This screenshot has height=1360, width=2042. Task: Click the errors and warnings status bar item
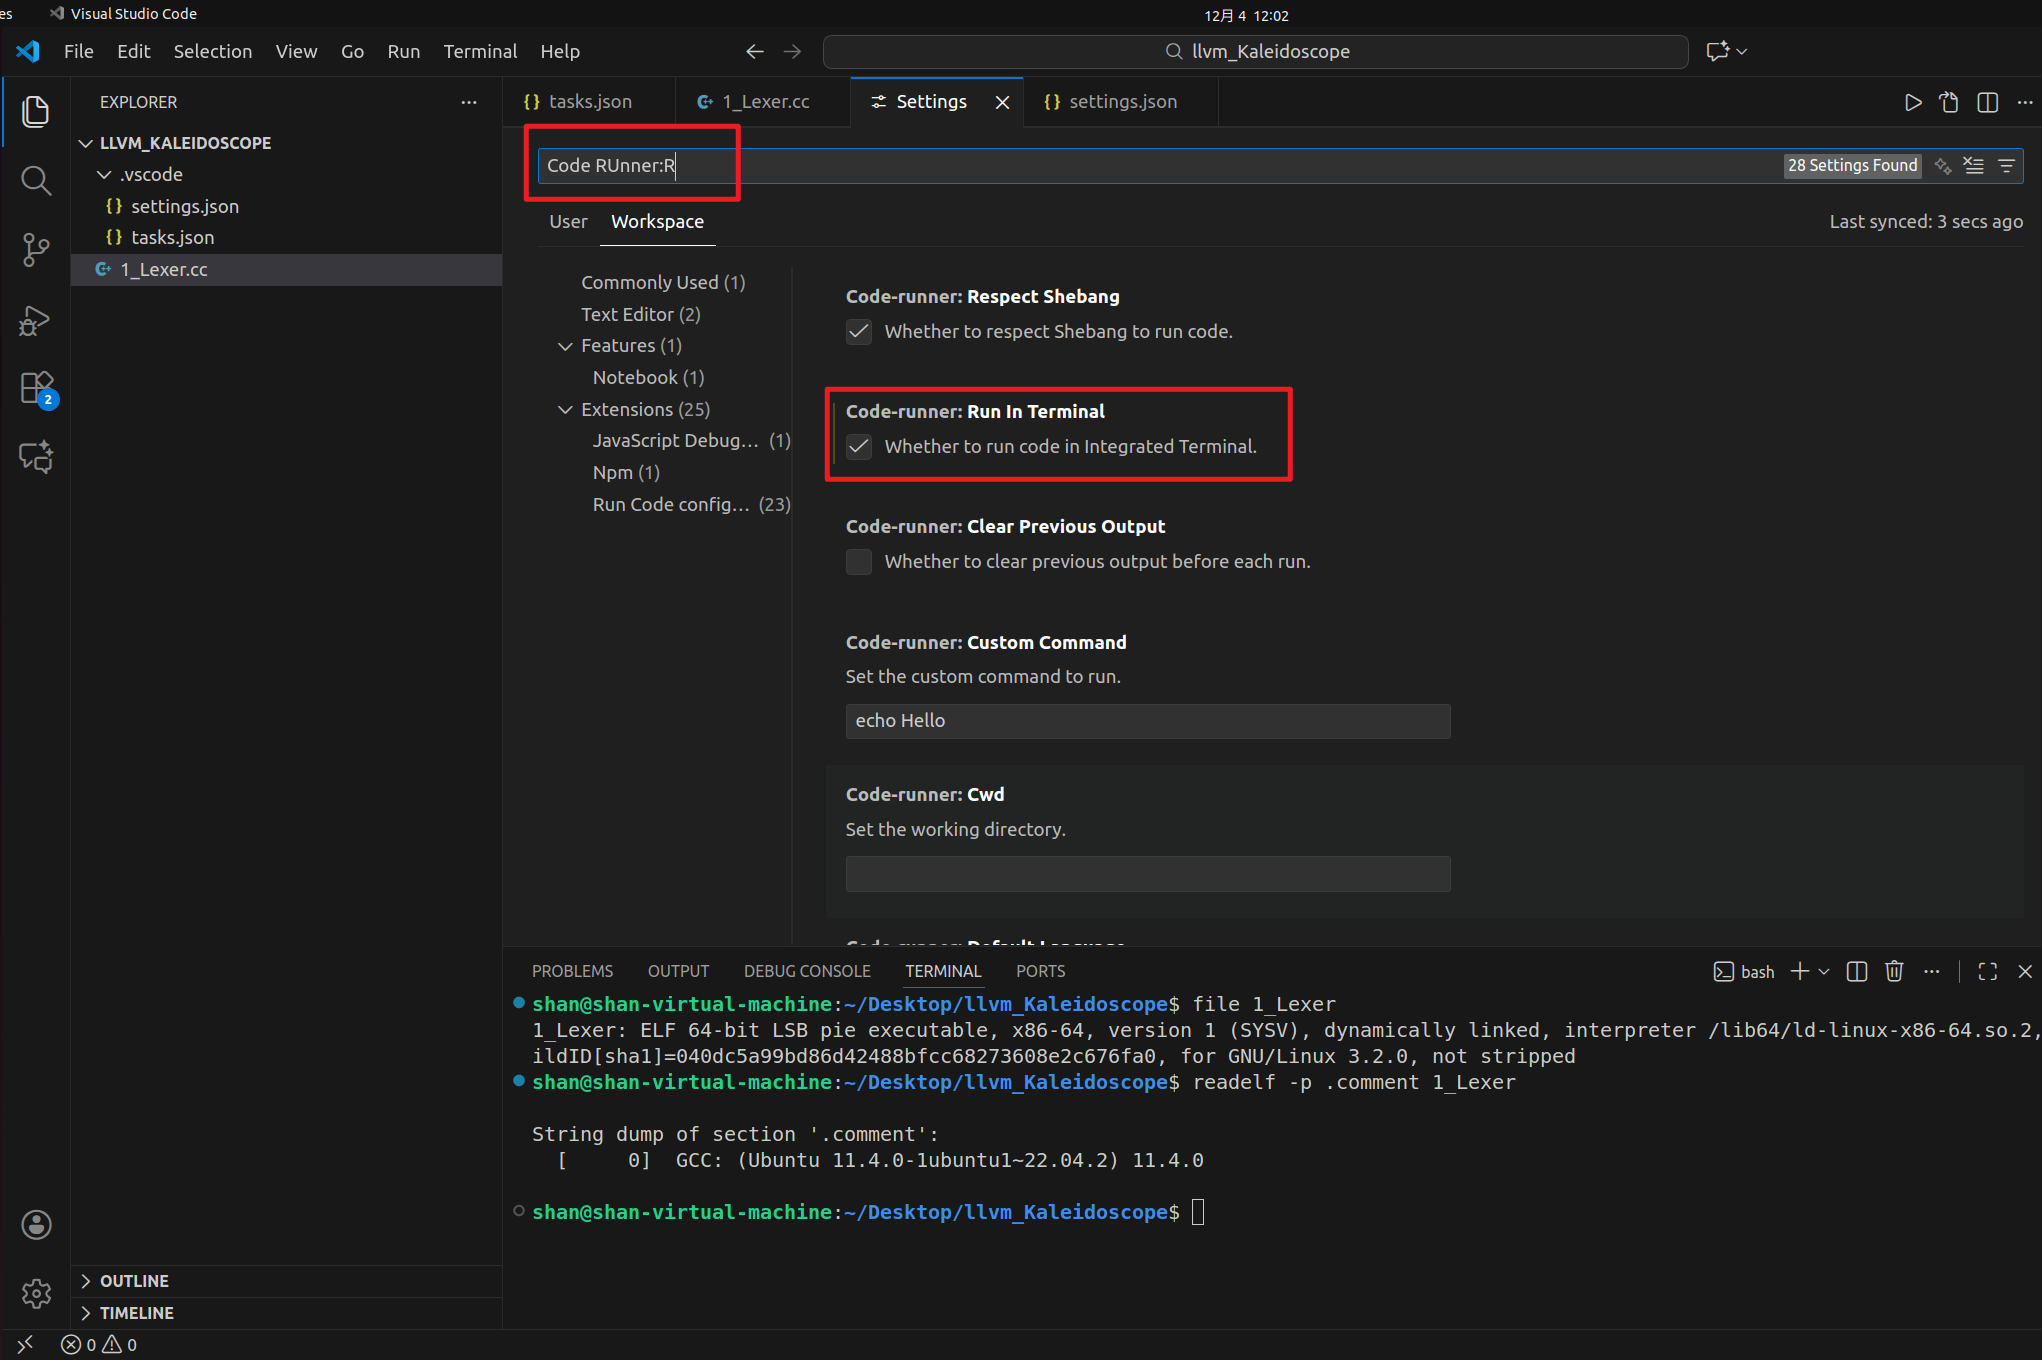click(99, 1344)
